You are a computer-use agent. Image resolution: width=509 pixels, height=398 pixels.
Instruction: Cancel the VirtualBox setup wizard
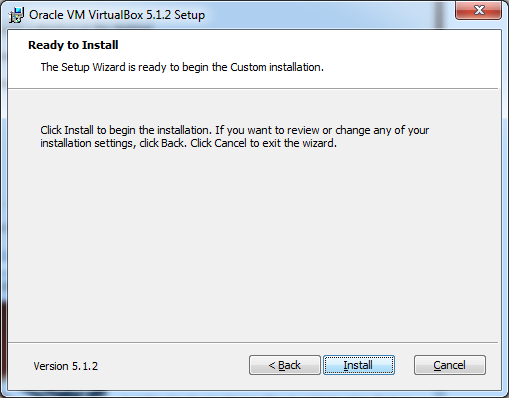click(450, 365)
